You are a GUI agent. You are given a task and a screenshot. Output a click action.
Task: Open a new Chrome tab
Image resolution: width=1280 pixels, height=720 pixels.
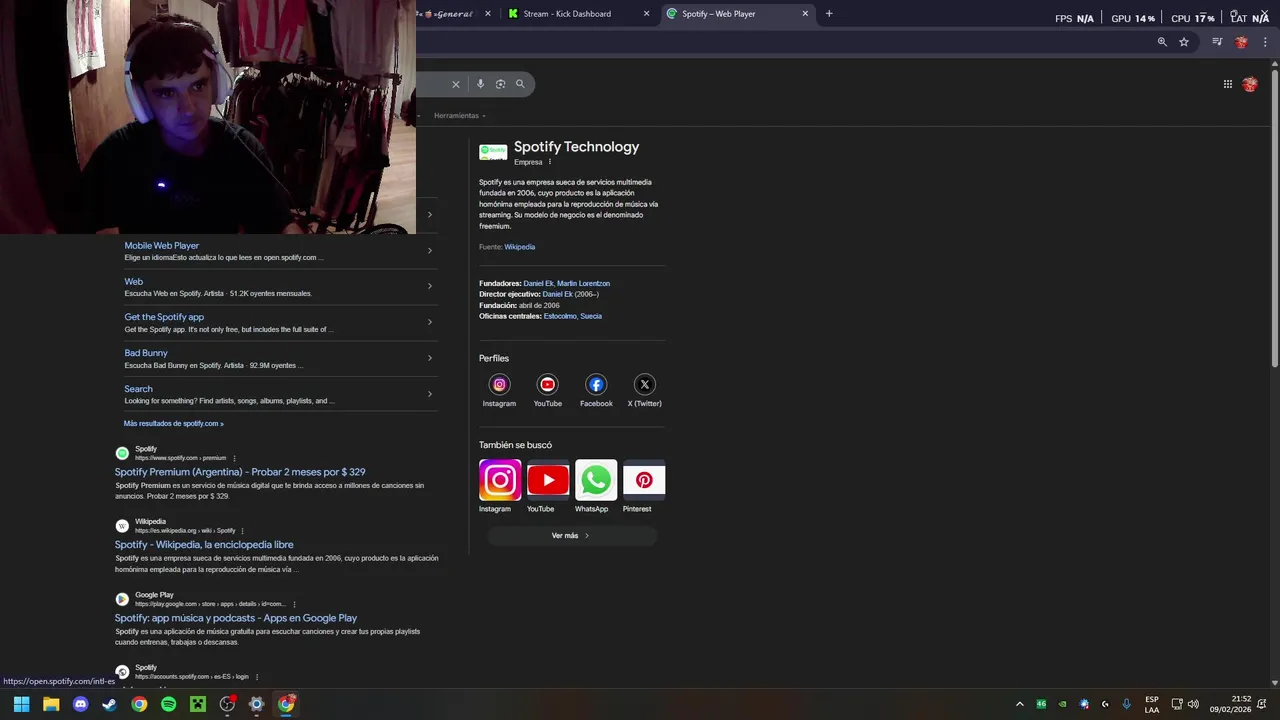[829, 14]
